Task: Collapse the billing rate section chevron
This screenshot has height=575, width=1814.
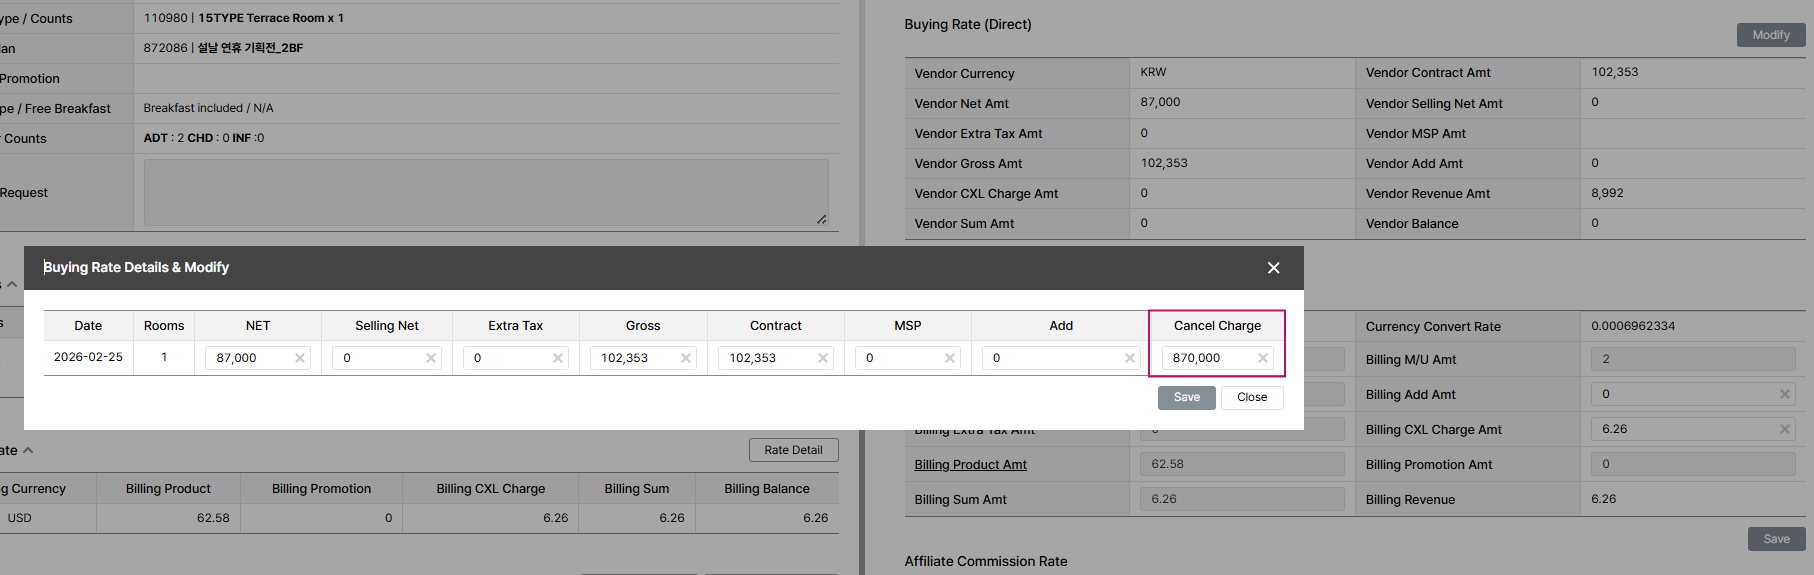Action: point(28,451)
